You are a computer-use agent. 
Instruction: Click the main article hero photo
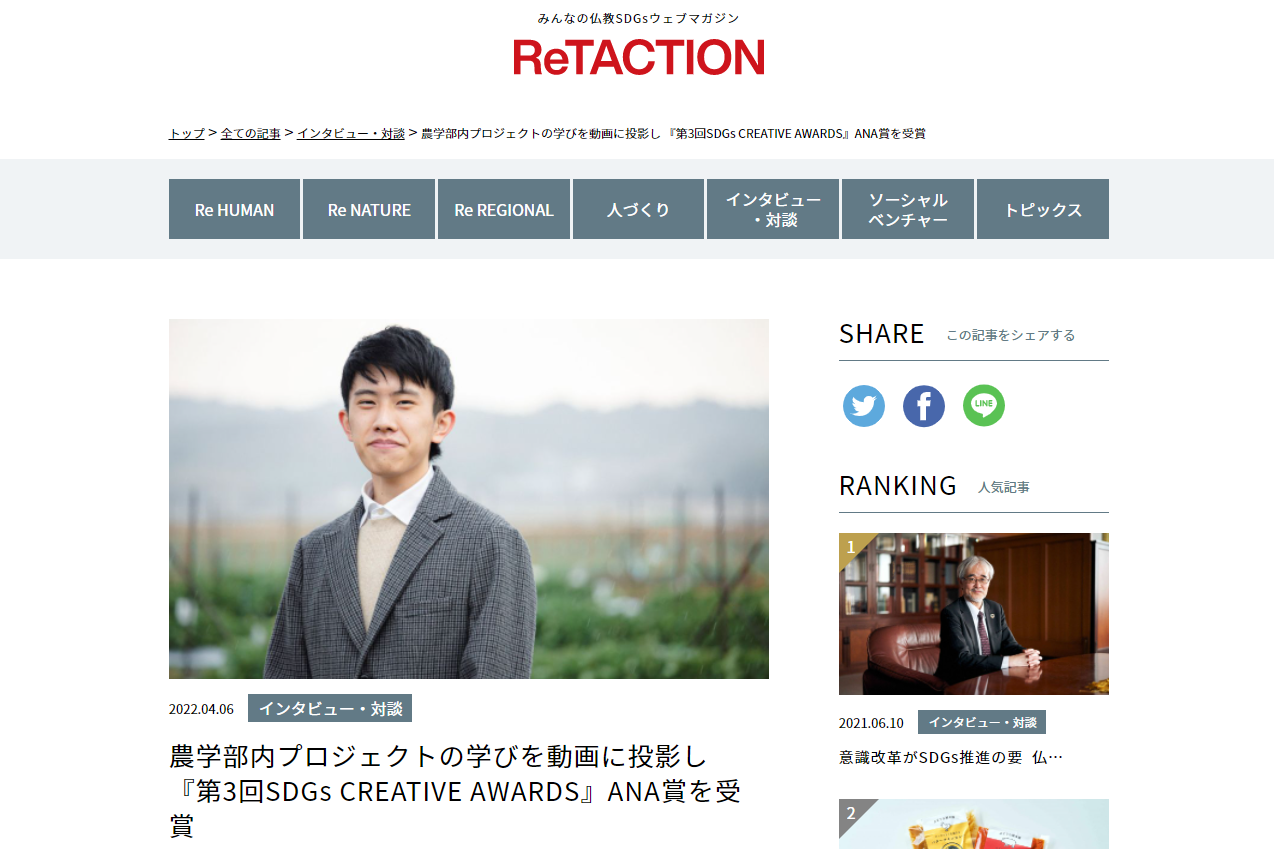(469, 499)
